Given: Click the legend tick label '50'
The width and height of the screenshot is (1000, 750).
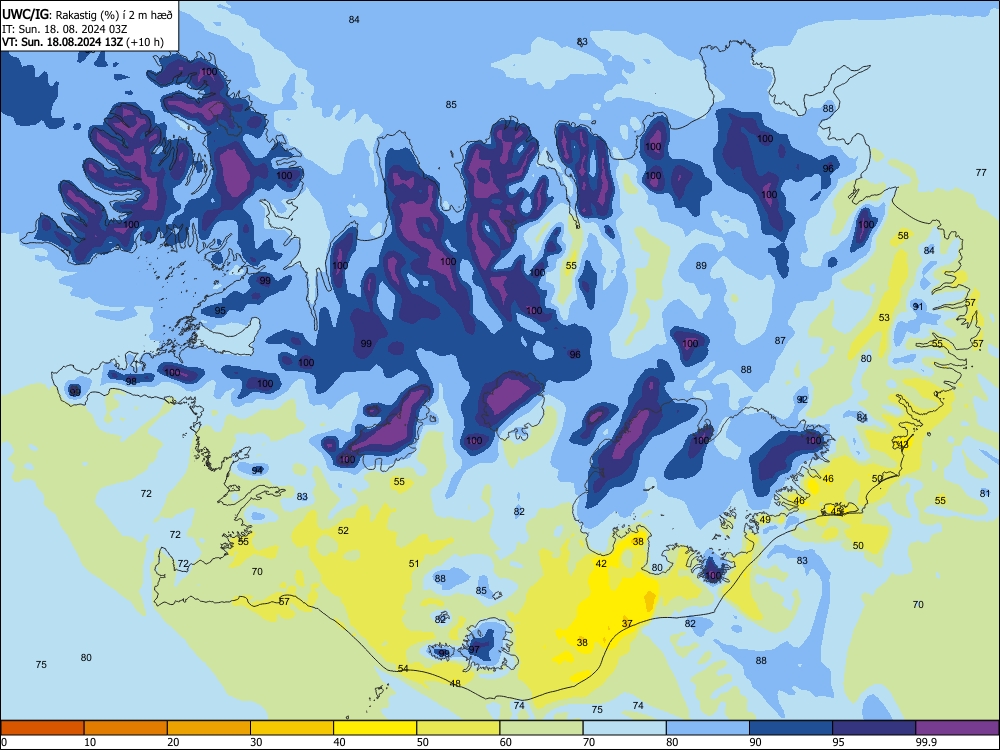Looking at the screenshot, I should 423,742.
